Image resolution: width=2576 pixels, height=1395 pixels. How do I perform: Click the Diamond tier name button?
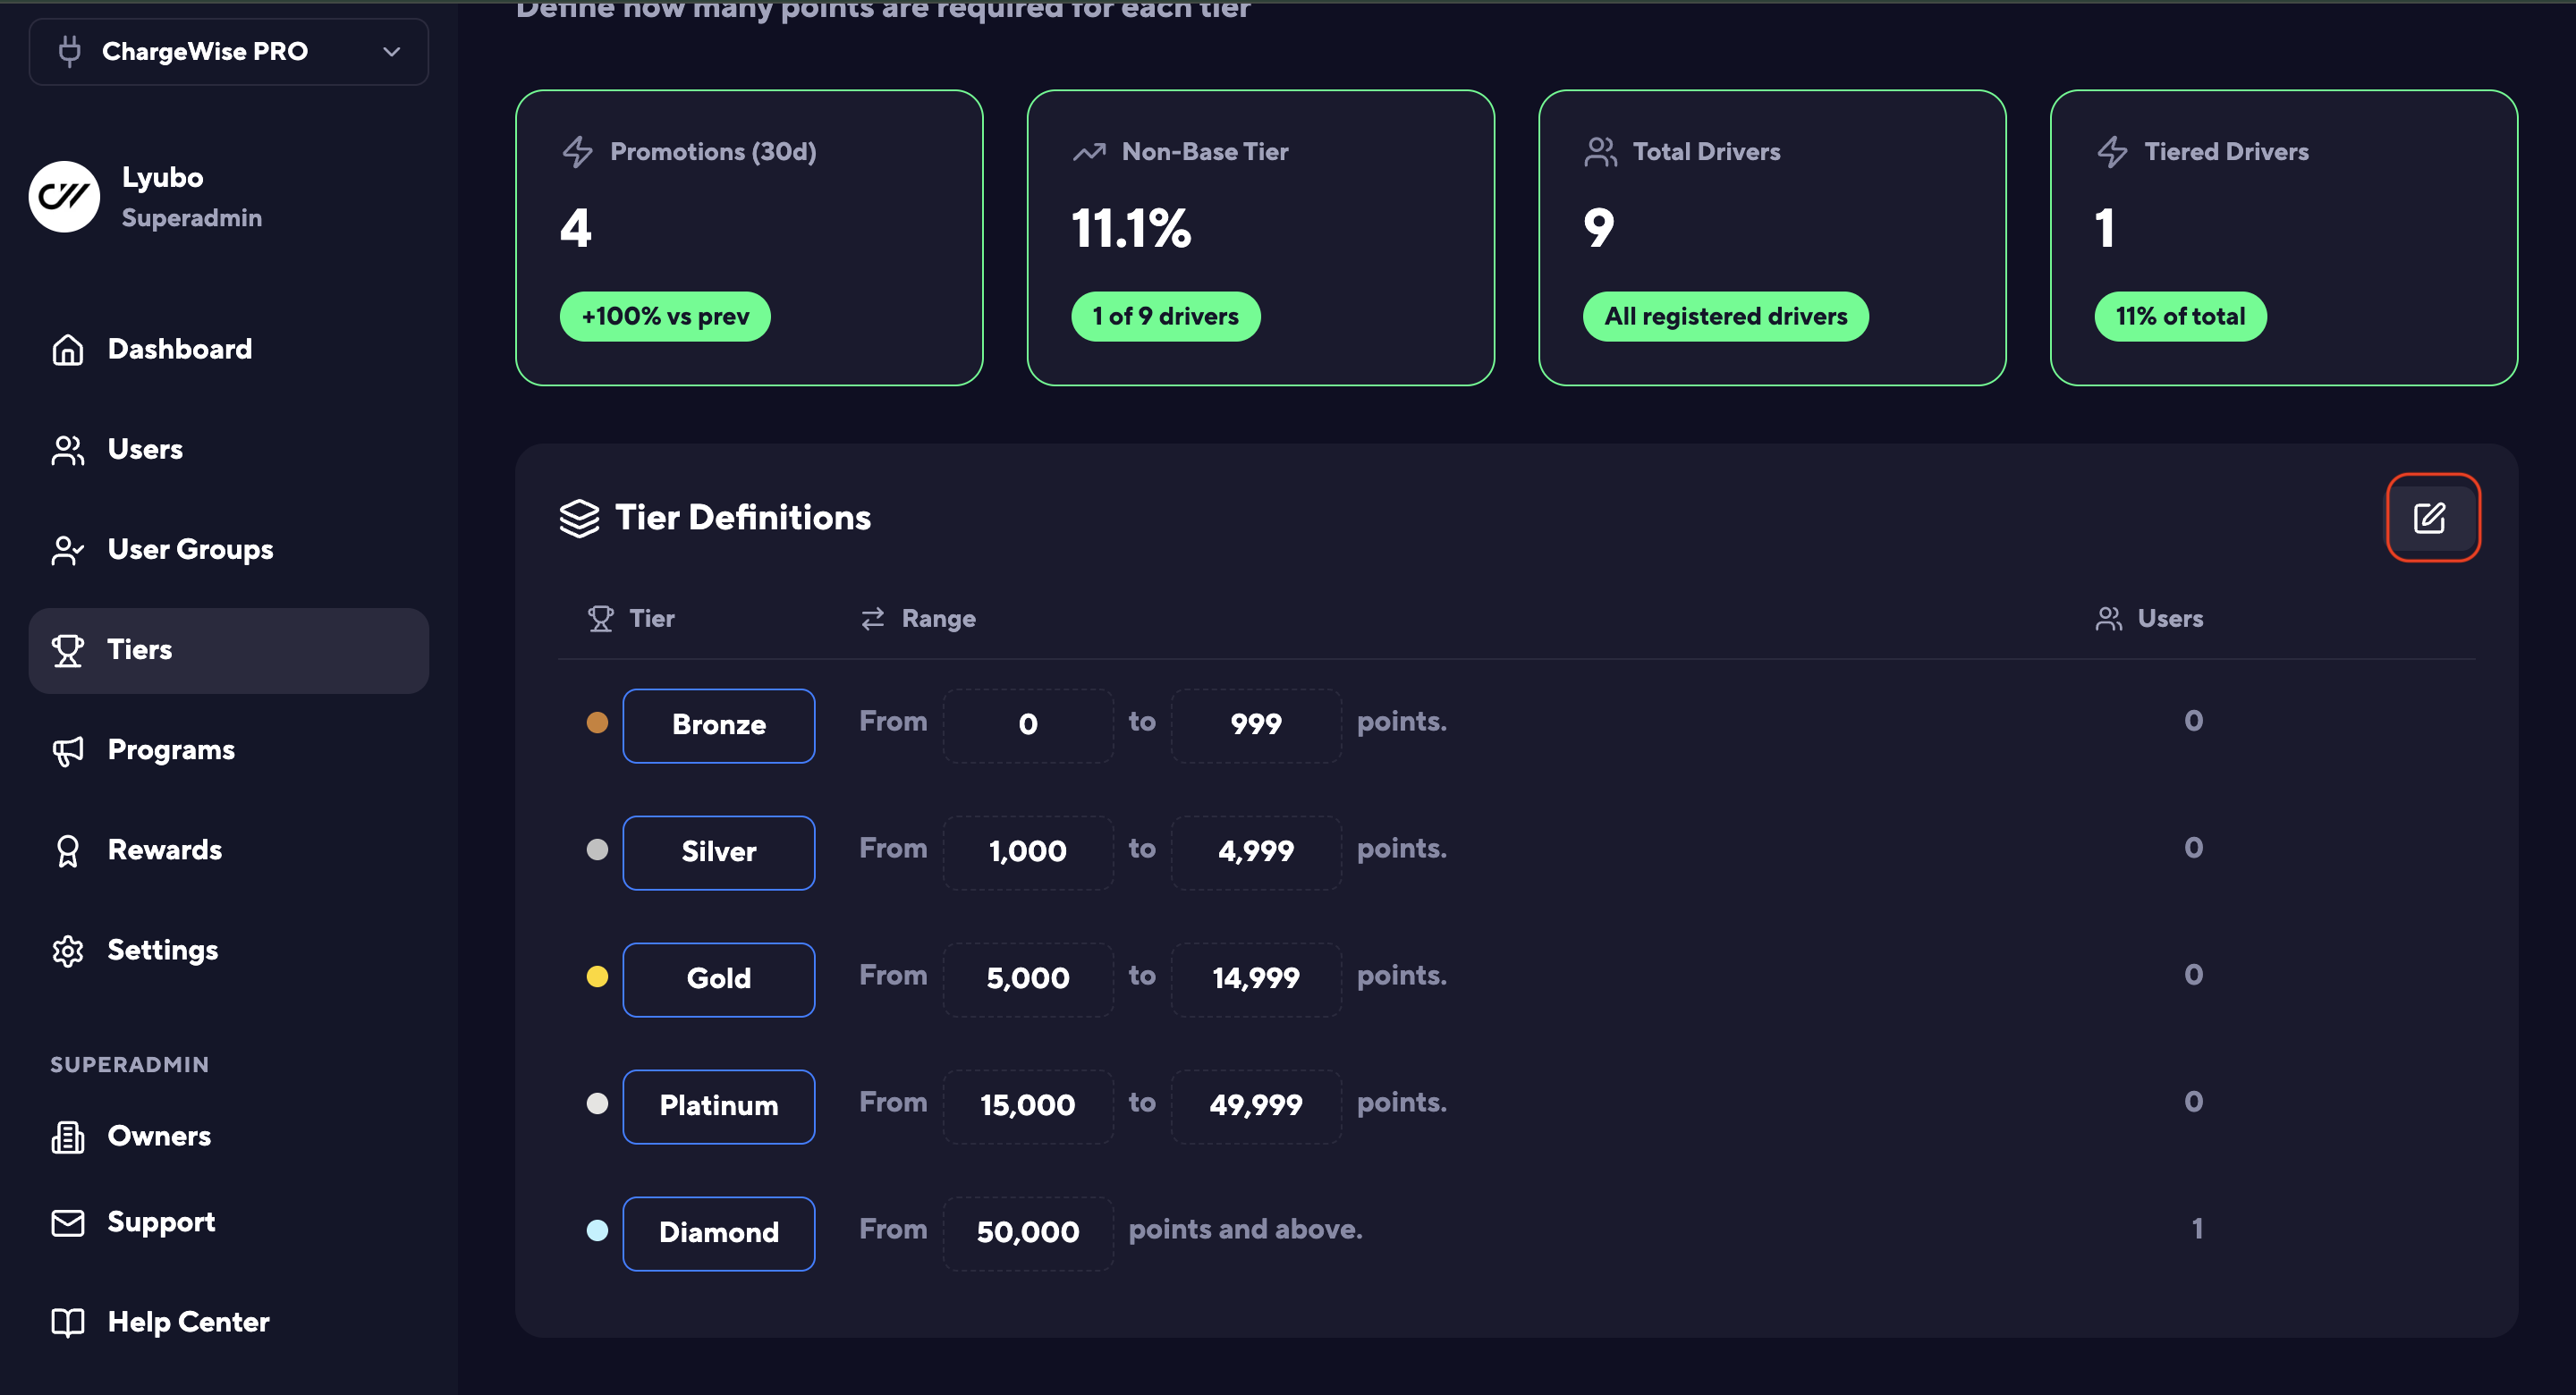718,1233
